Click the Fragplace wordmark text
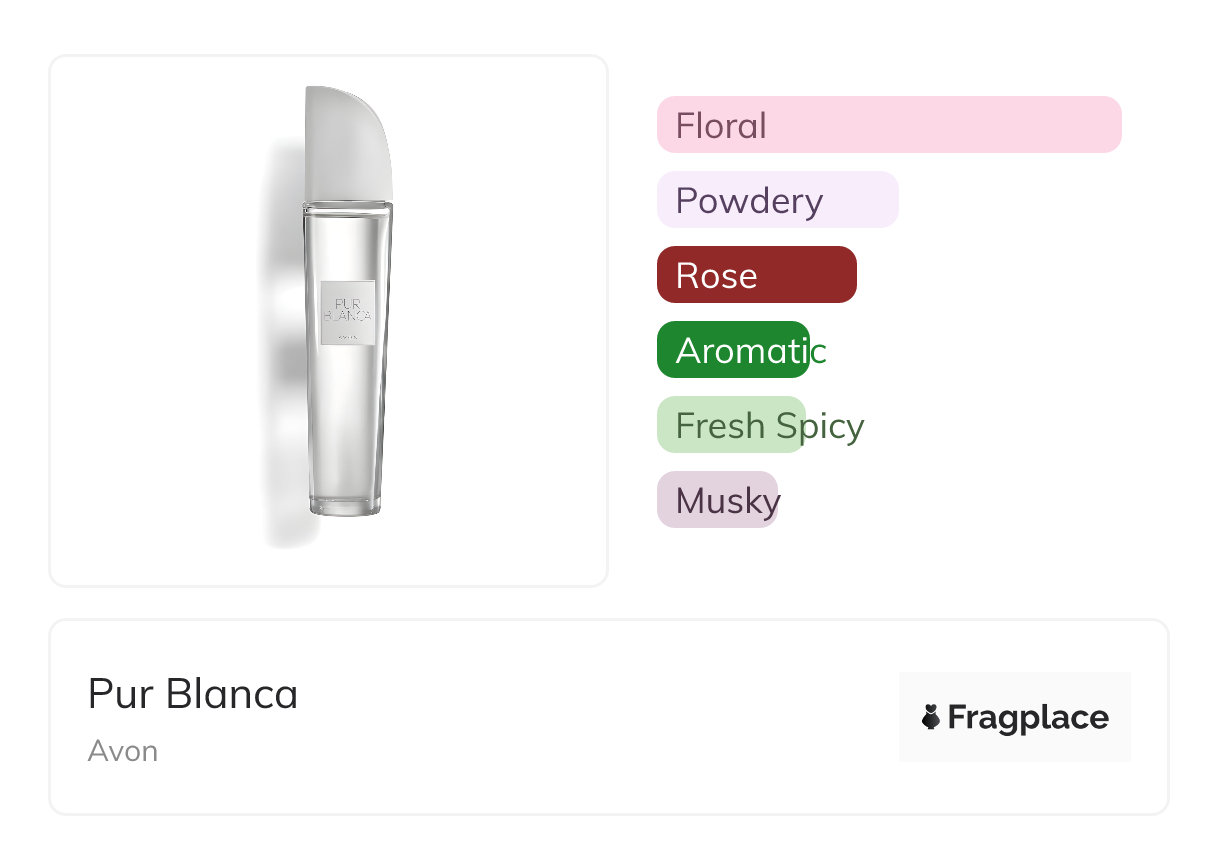The image size is (1218, 864). pyautogui.click(x=1028, y=718)
